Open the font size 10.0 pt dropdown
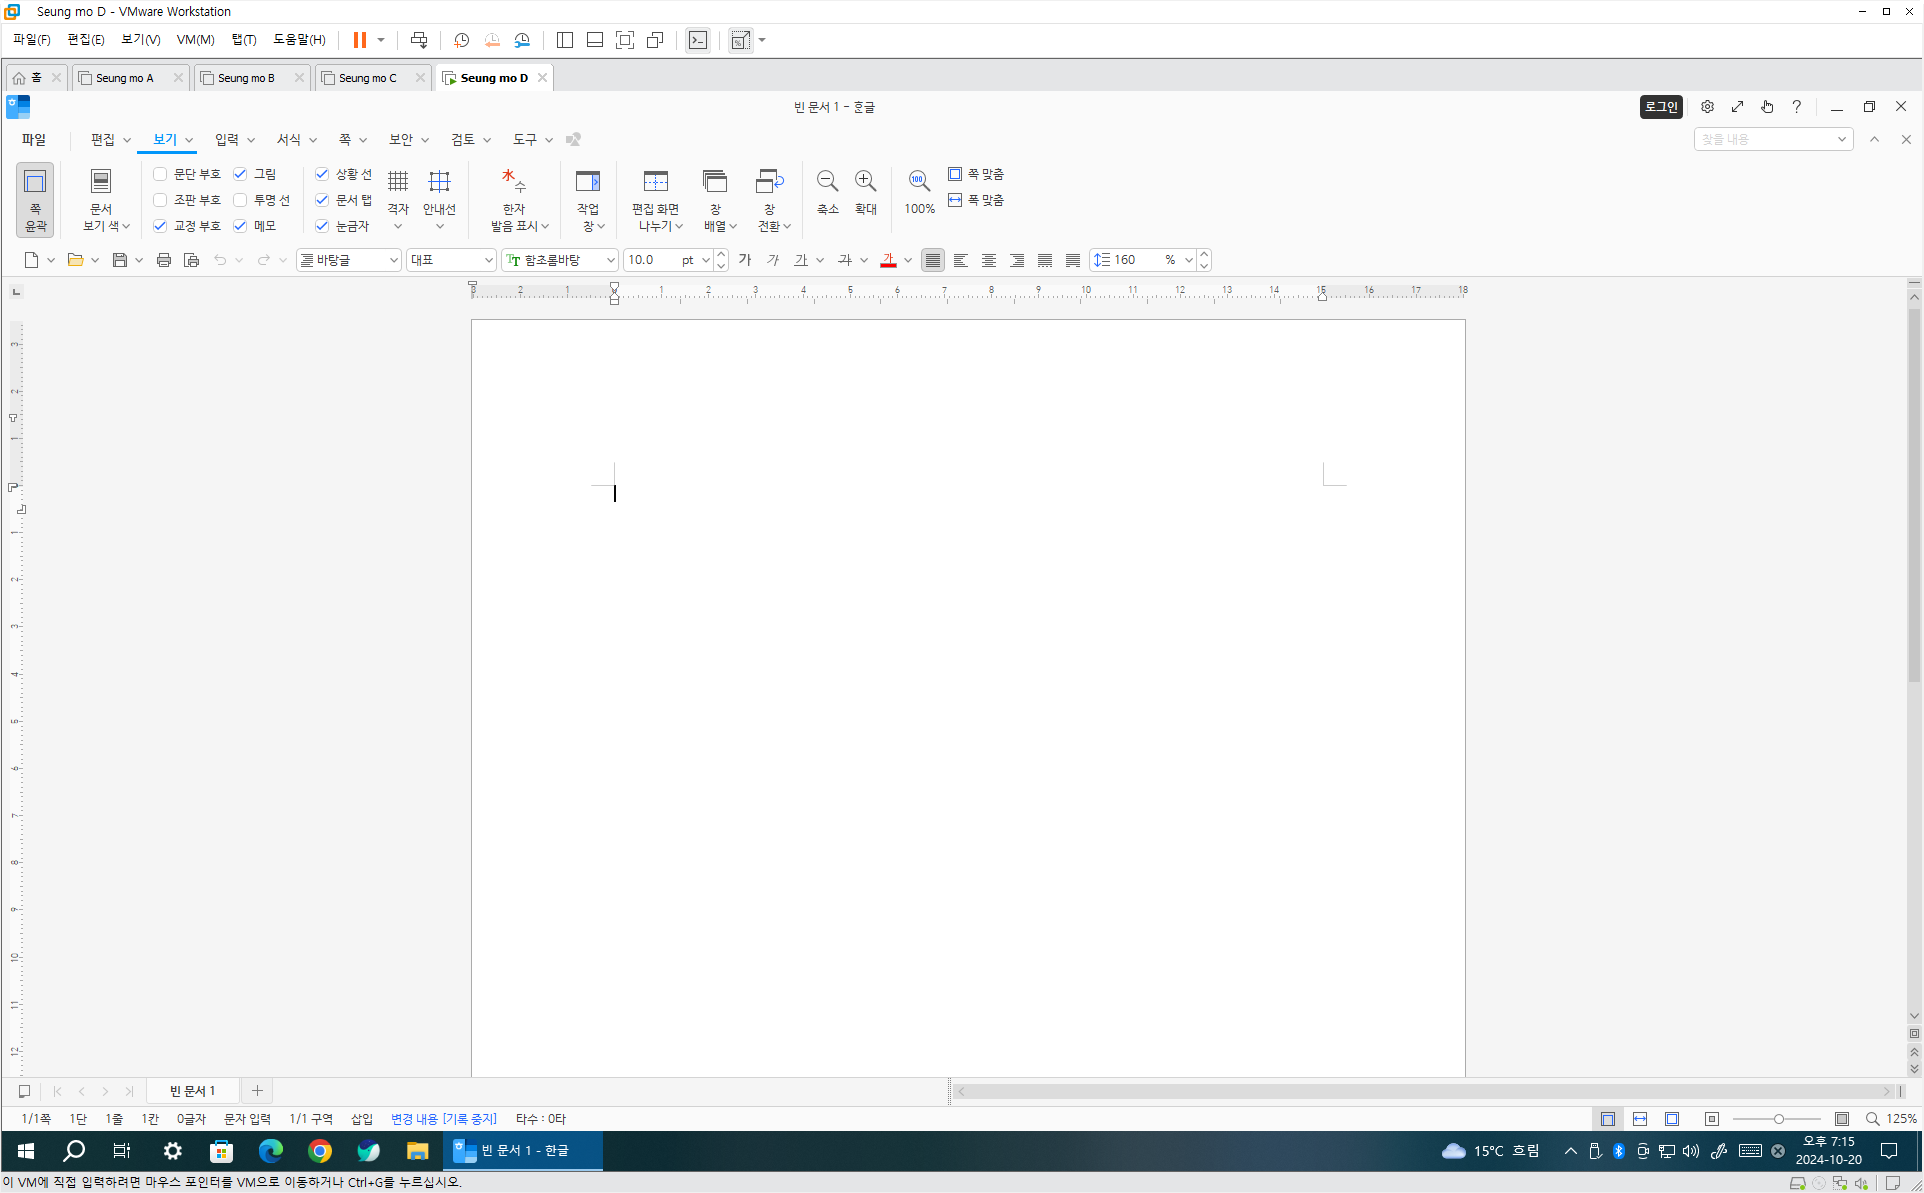The image size is (1924, 1193). tap(705, 260)
